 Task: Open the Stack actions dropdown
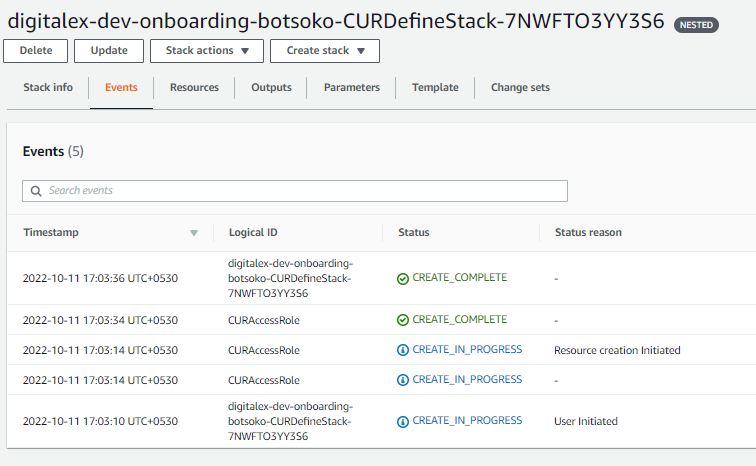tap(207, 51)
